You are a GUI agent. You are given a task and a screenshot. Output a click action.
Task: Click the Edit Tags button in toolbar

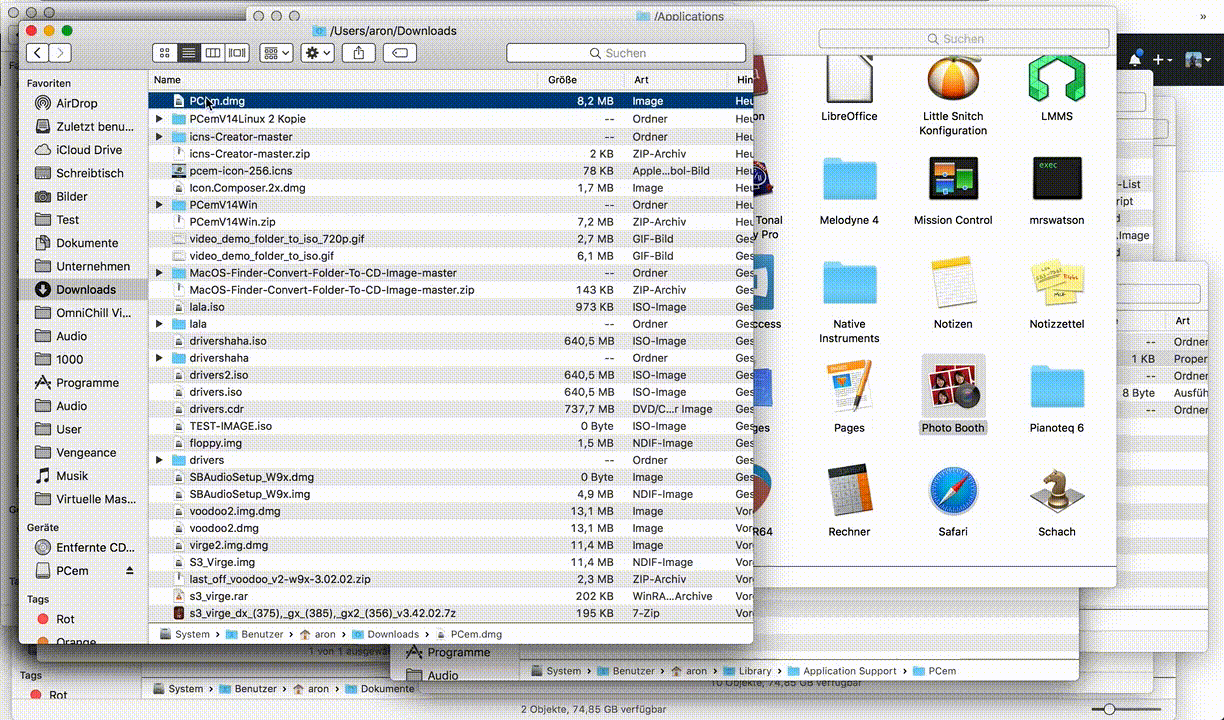click(399, 53)
